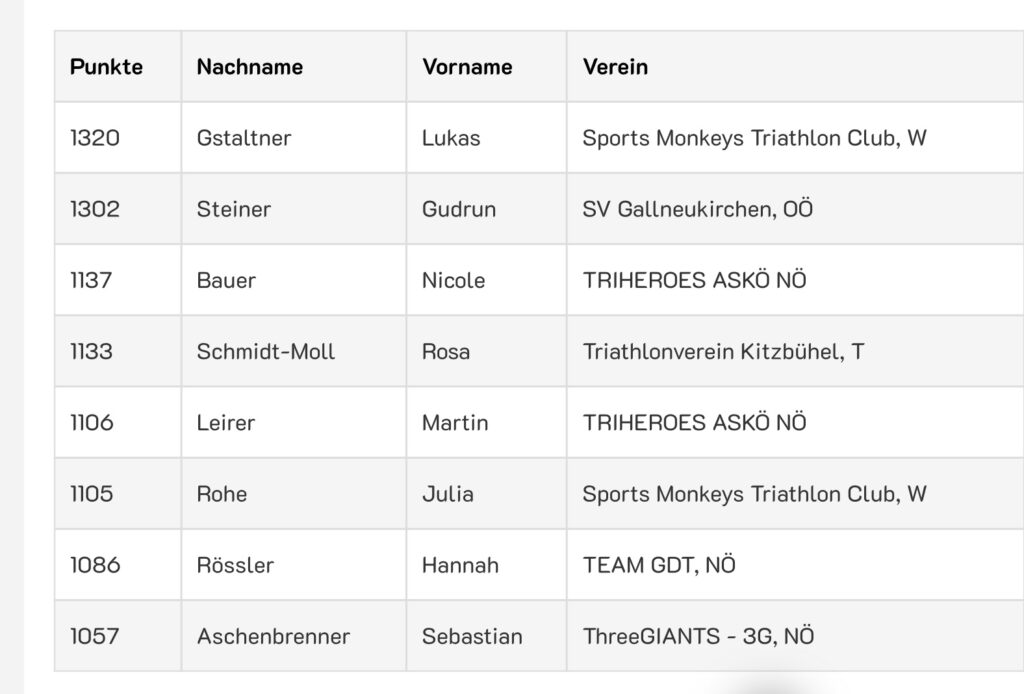1024x694 pixels.
Task: Click the TEAM GDT, NÖ cell
Action: [659, 564]
